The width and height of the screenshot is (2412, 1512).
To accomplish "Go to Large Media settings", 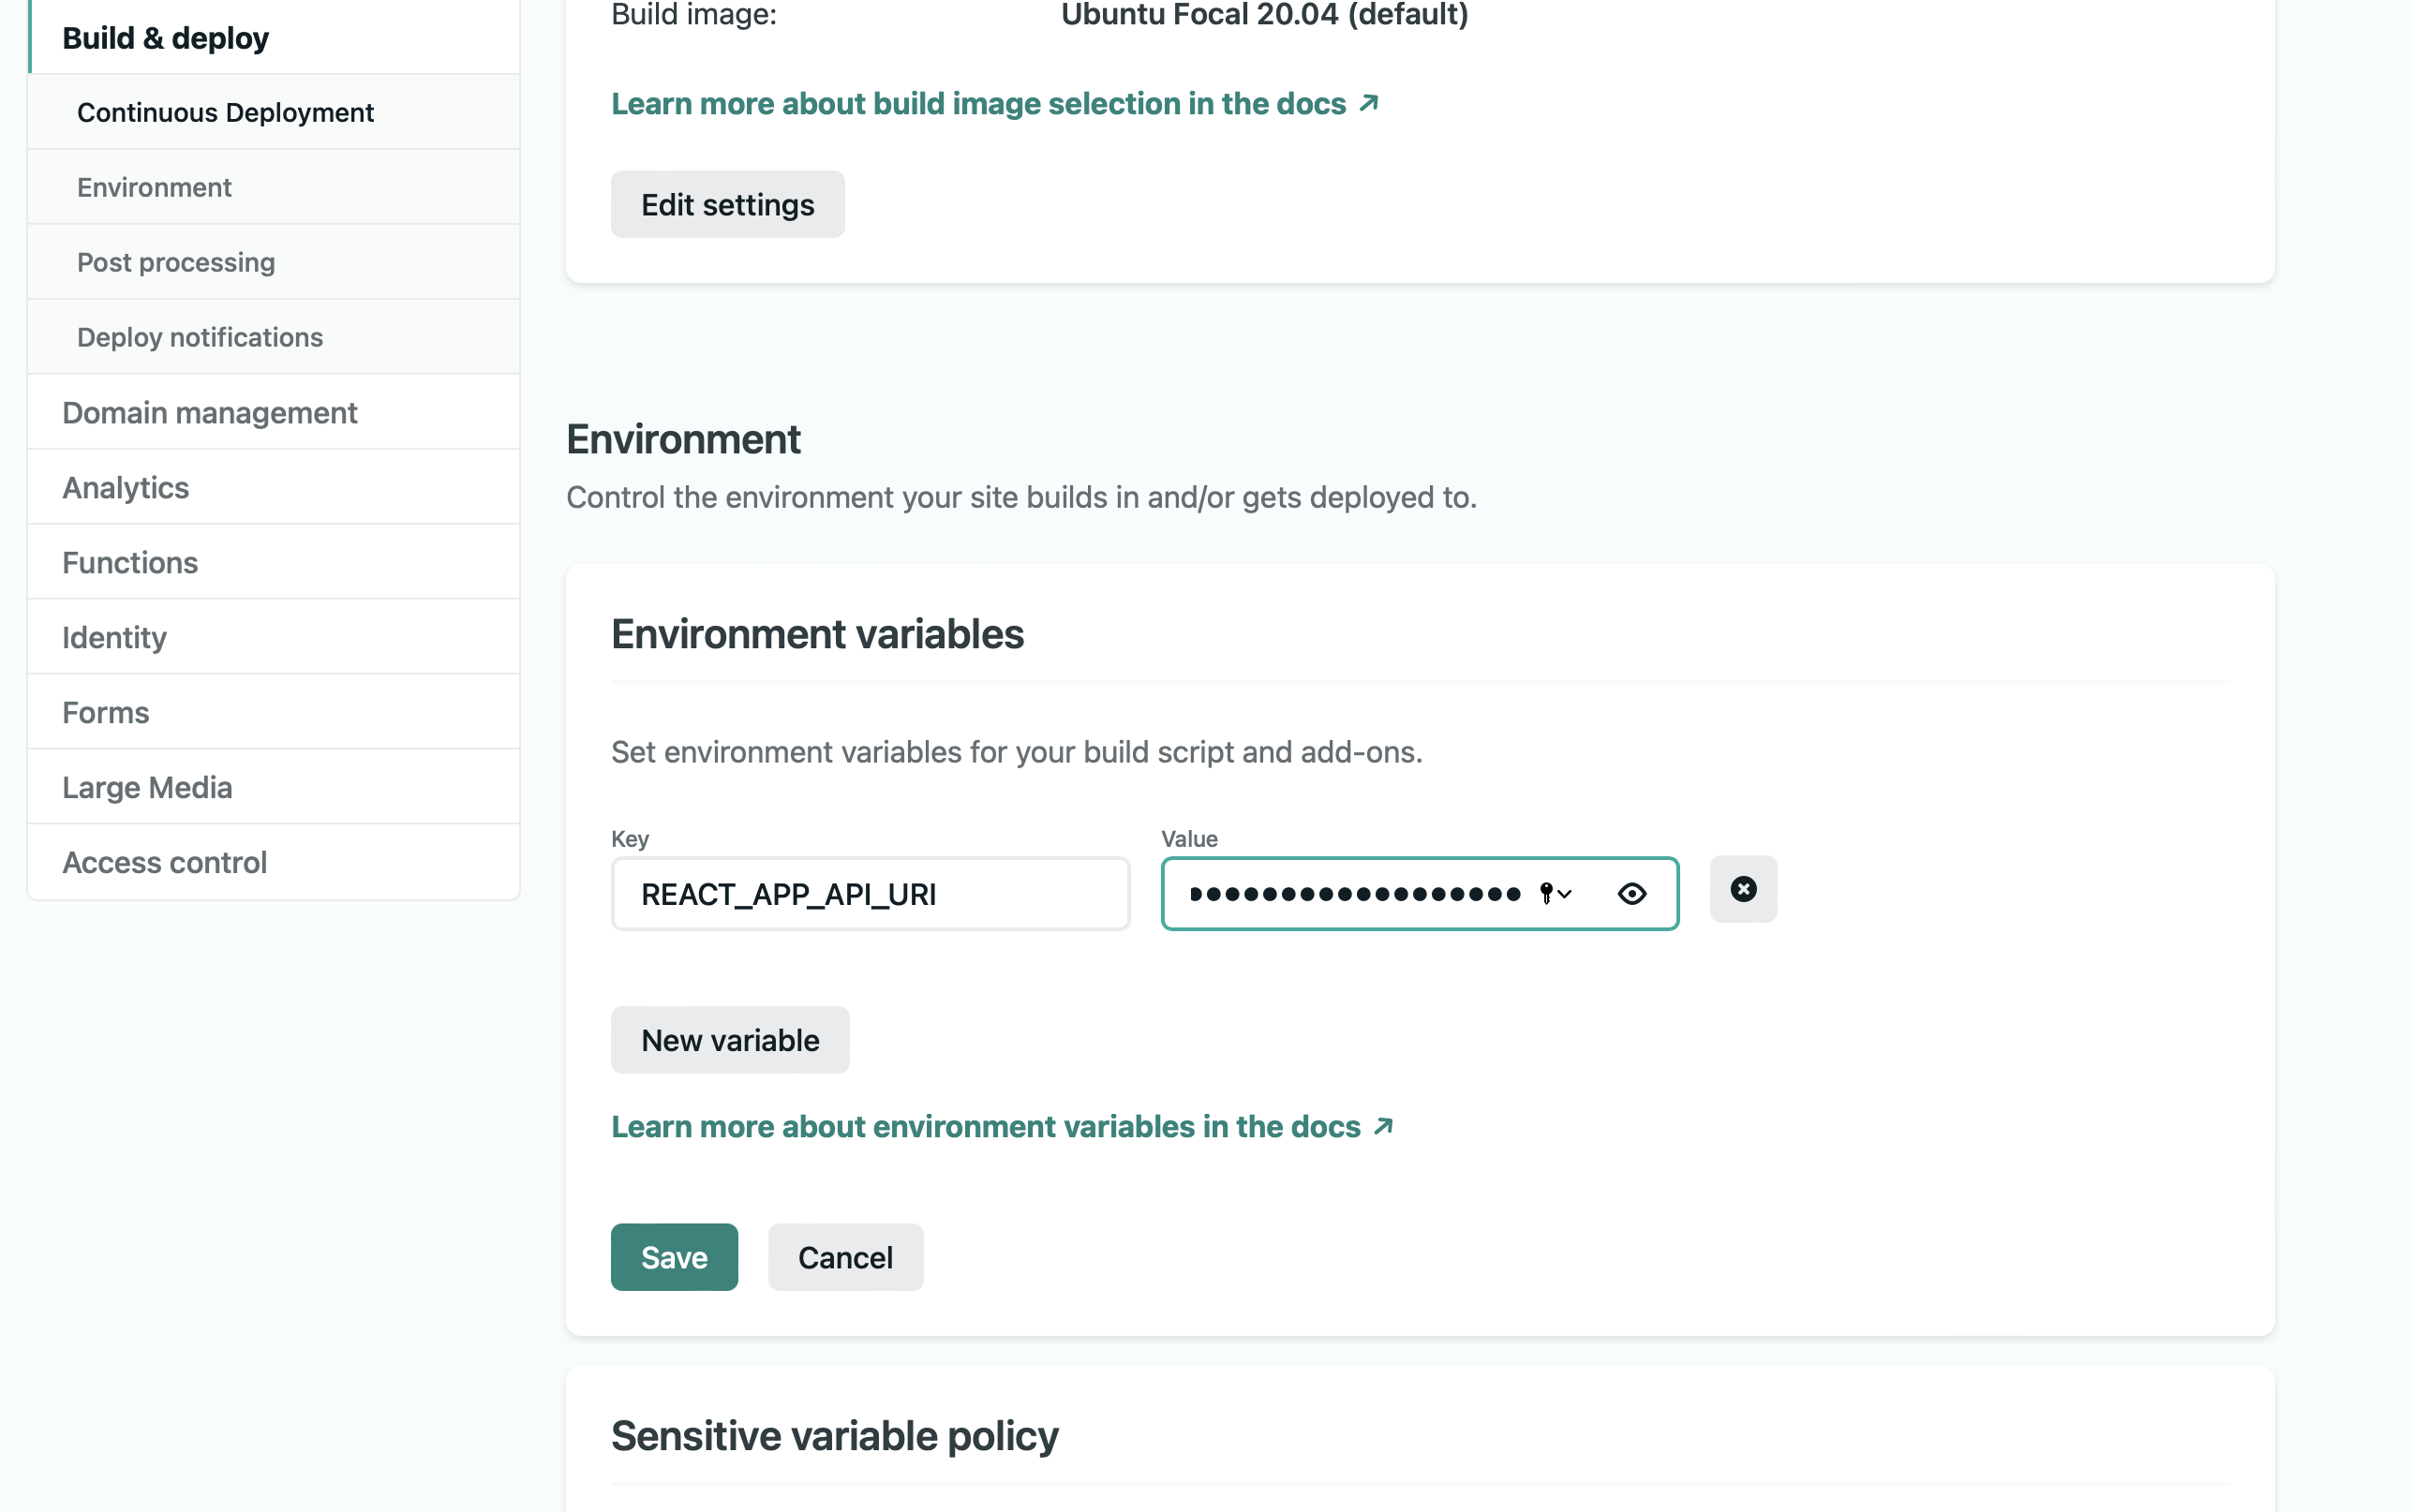I will coord(147,787).
